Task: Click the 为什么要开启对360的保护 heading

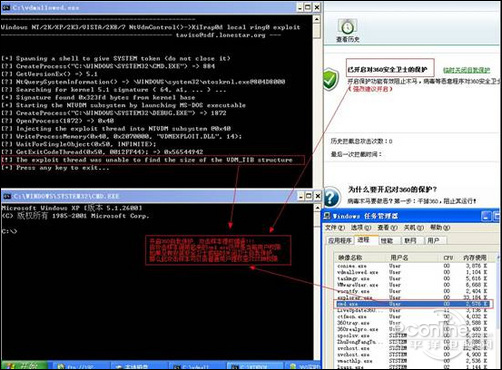Action: [x=392, y=189]
